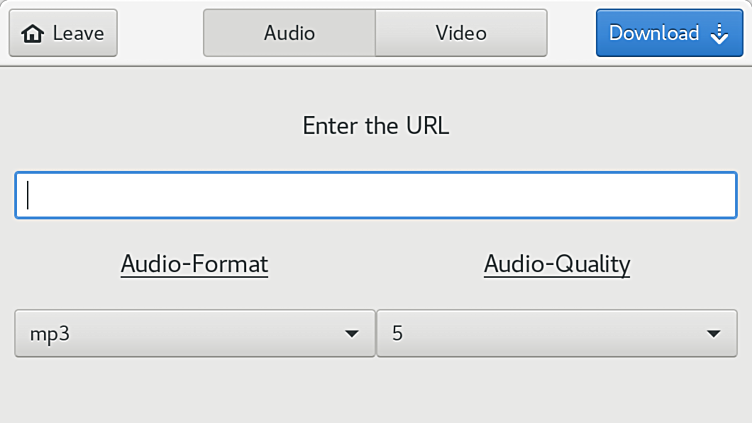The image size is (752, 423).
Task: Click the arrow on the mp3 format combo box
Action: point(351,334)
